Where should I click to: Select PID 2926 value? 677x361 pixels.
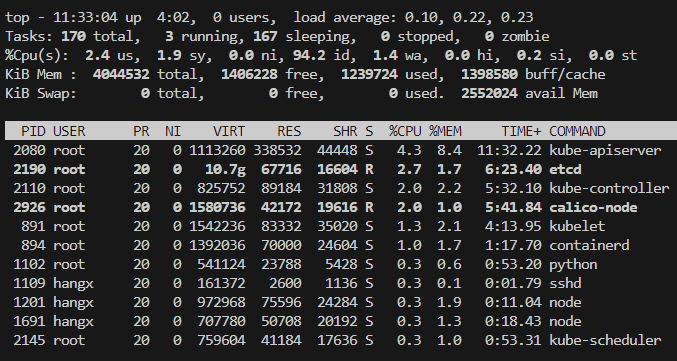click(29, 207)
